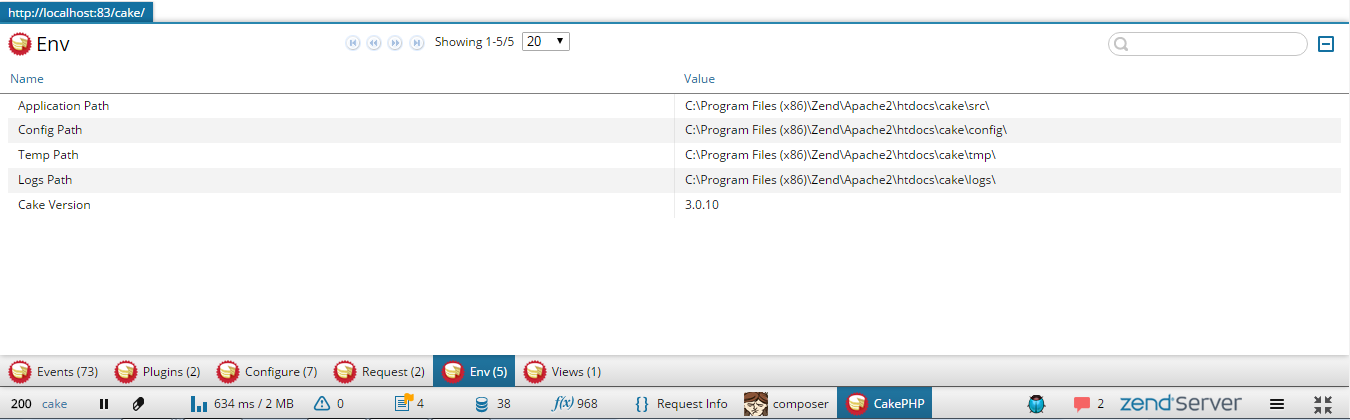Sort by Name column header
Image resolution: width=1350 pixels, height=420 pixels.
(27, 79)
